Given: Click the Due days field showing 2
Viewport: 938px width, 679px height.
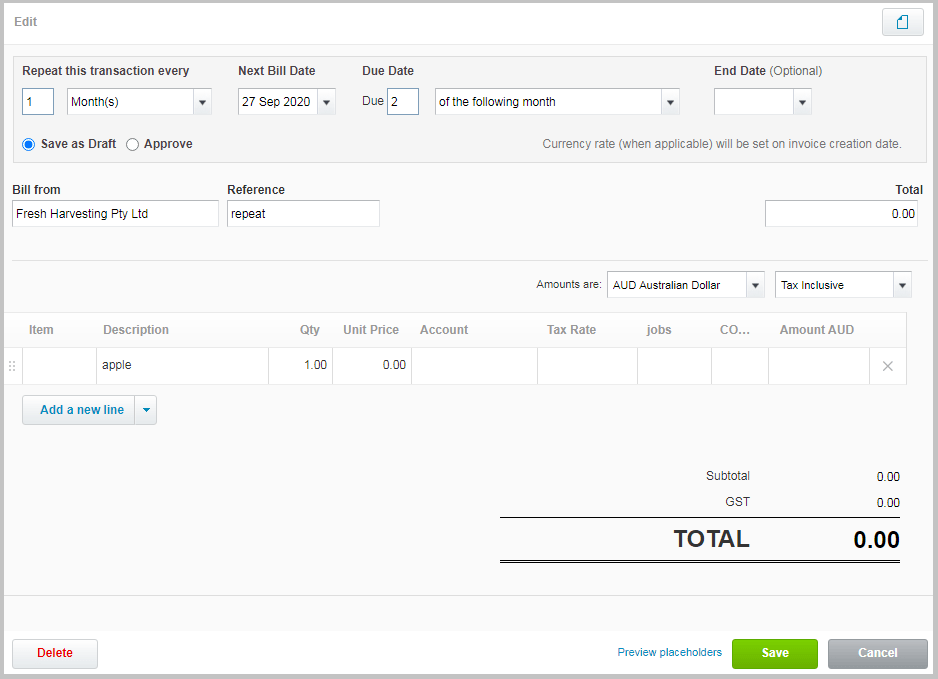Looking at the screenshot, I should tap(403, 101).
